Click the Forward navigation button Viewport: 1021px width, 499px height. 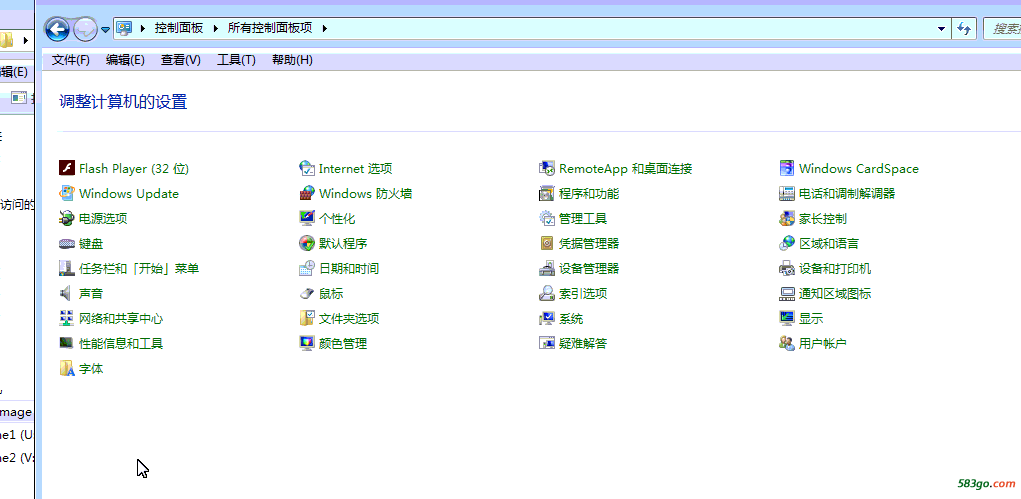click(x=85, y=29)
